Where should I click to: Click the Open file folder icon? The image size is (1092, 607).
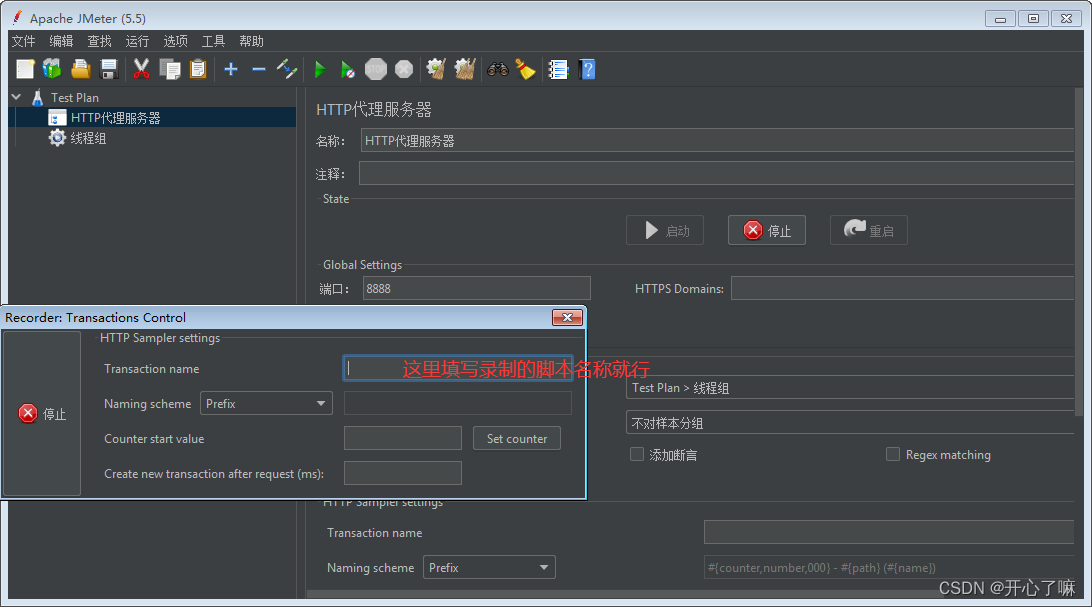click(81, 69)
